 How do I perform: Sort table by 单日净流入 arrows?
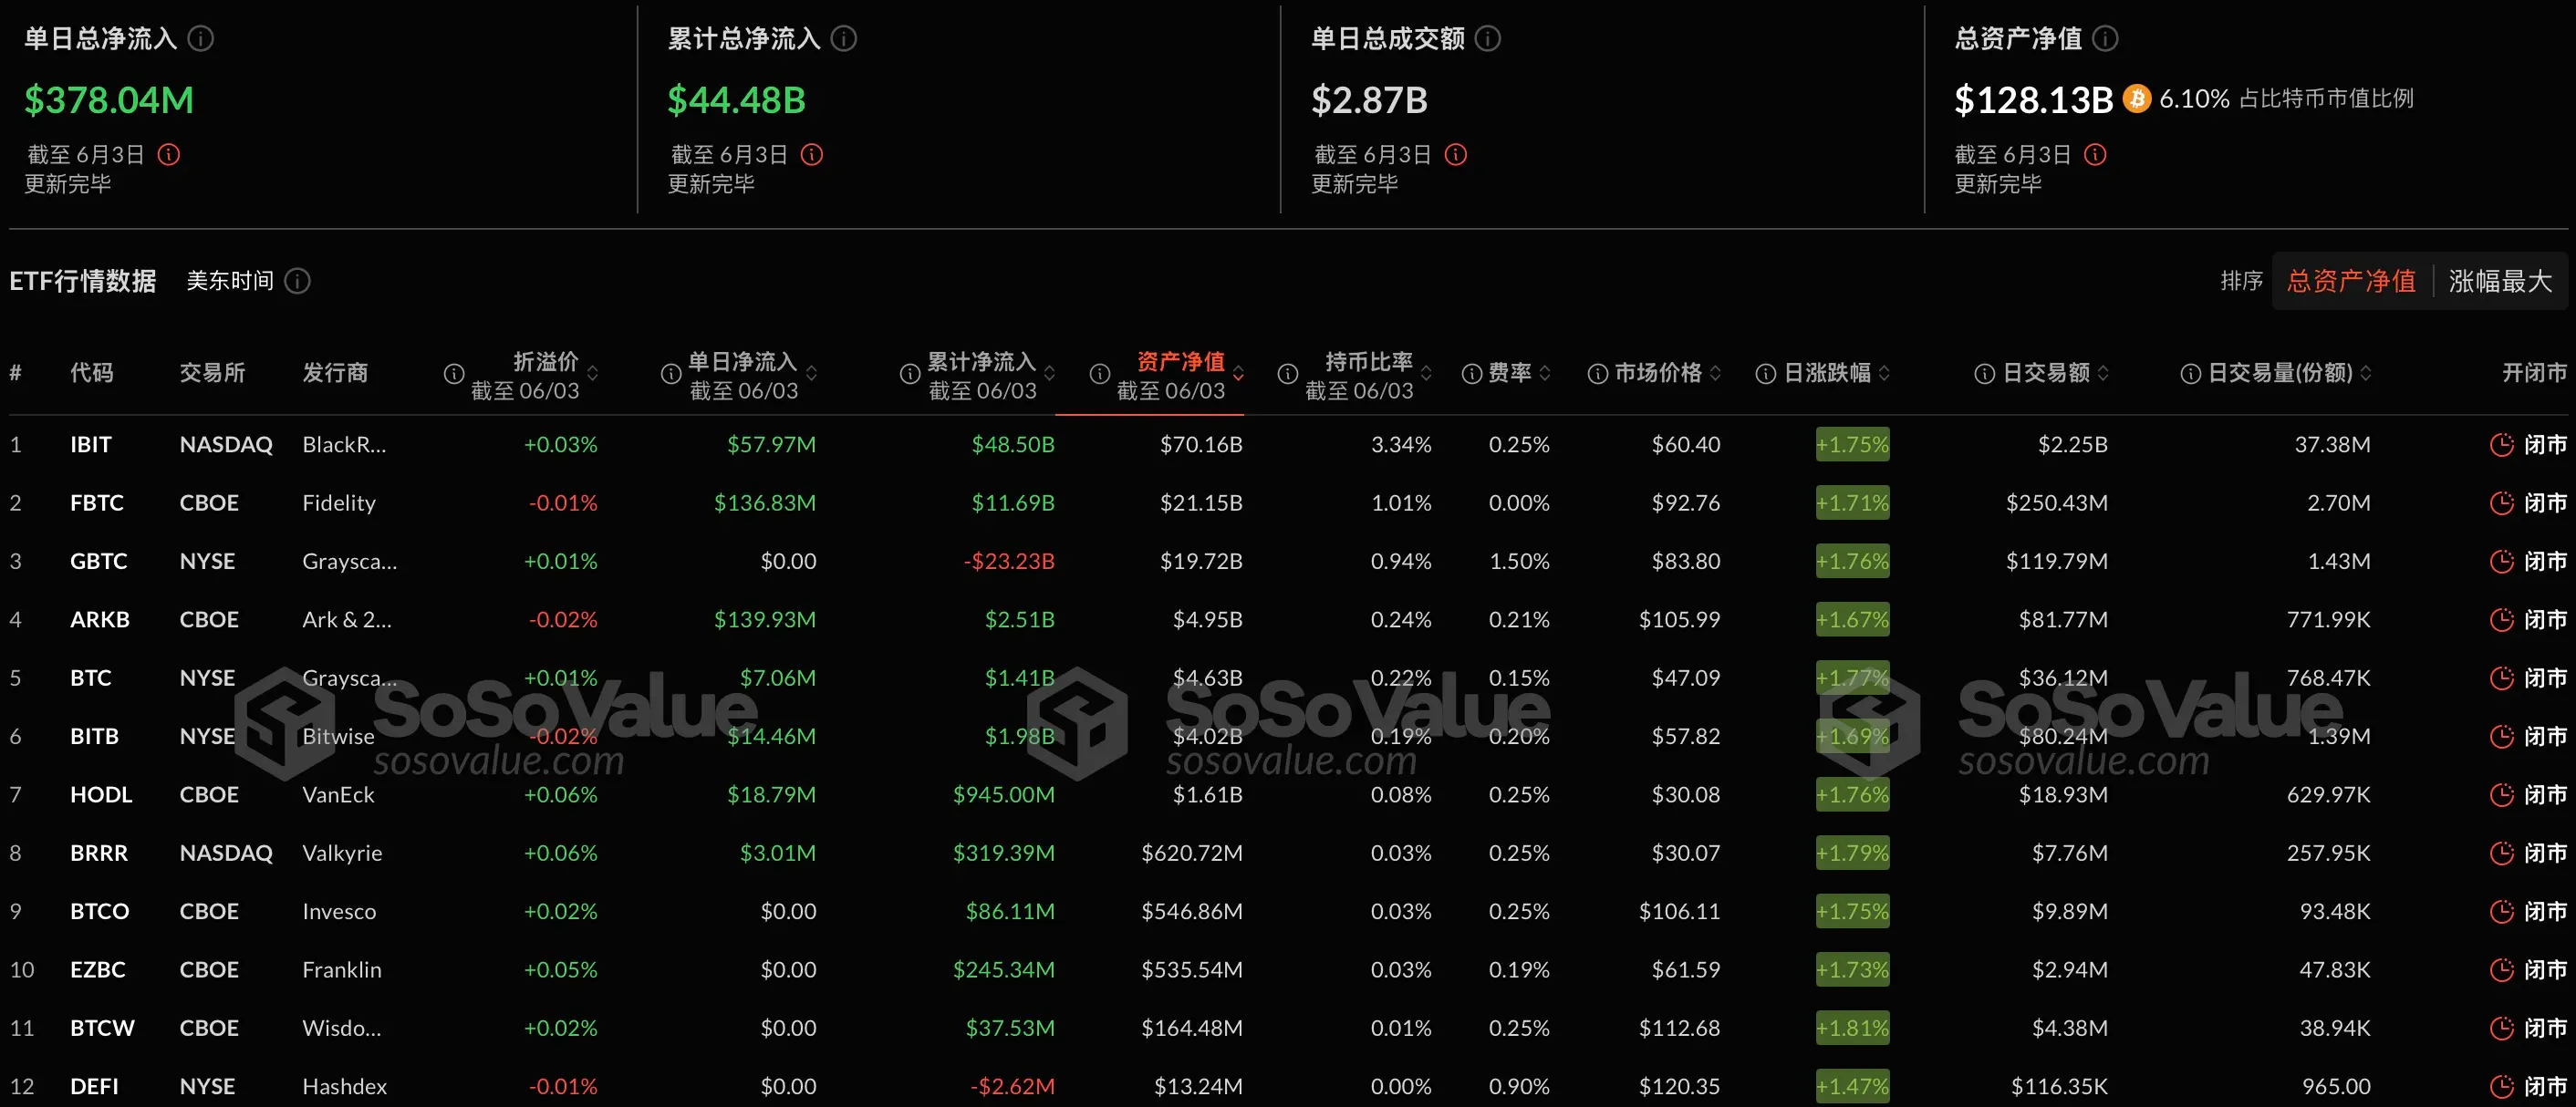pos(812,374)
